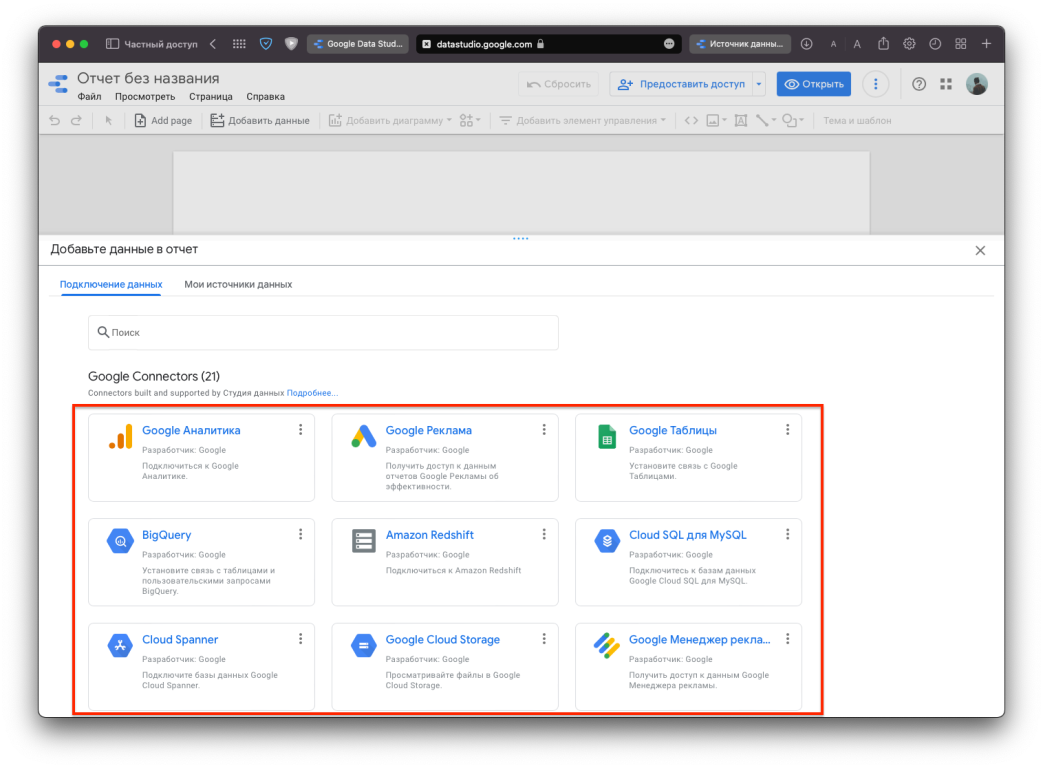Toggle the Safari sidebar icon
Image resolution: width=1043 pixels, height=768 pixels.
(x=112, y=44)
